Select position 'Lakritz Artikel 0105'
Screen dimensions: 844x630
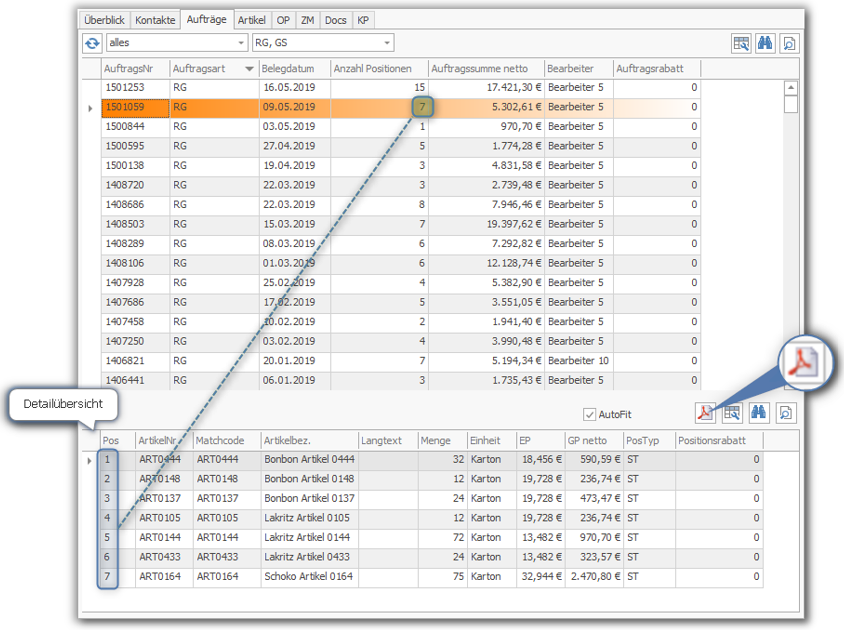(x=310, y=517)
